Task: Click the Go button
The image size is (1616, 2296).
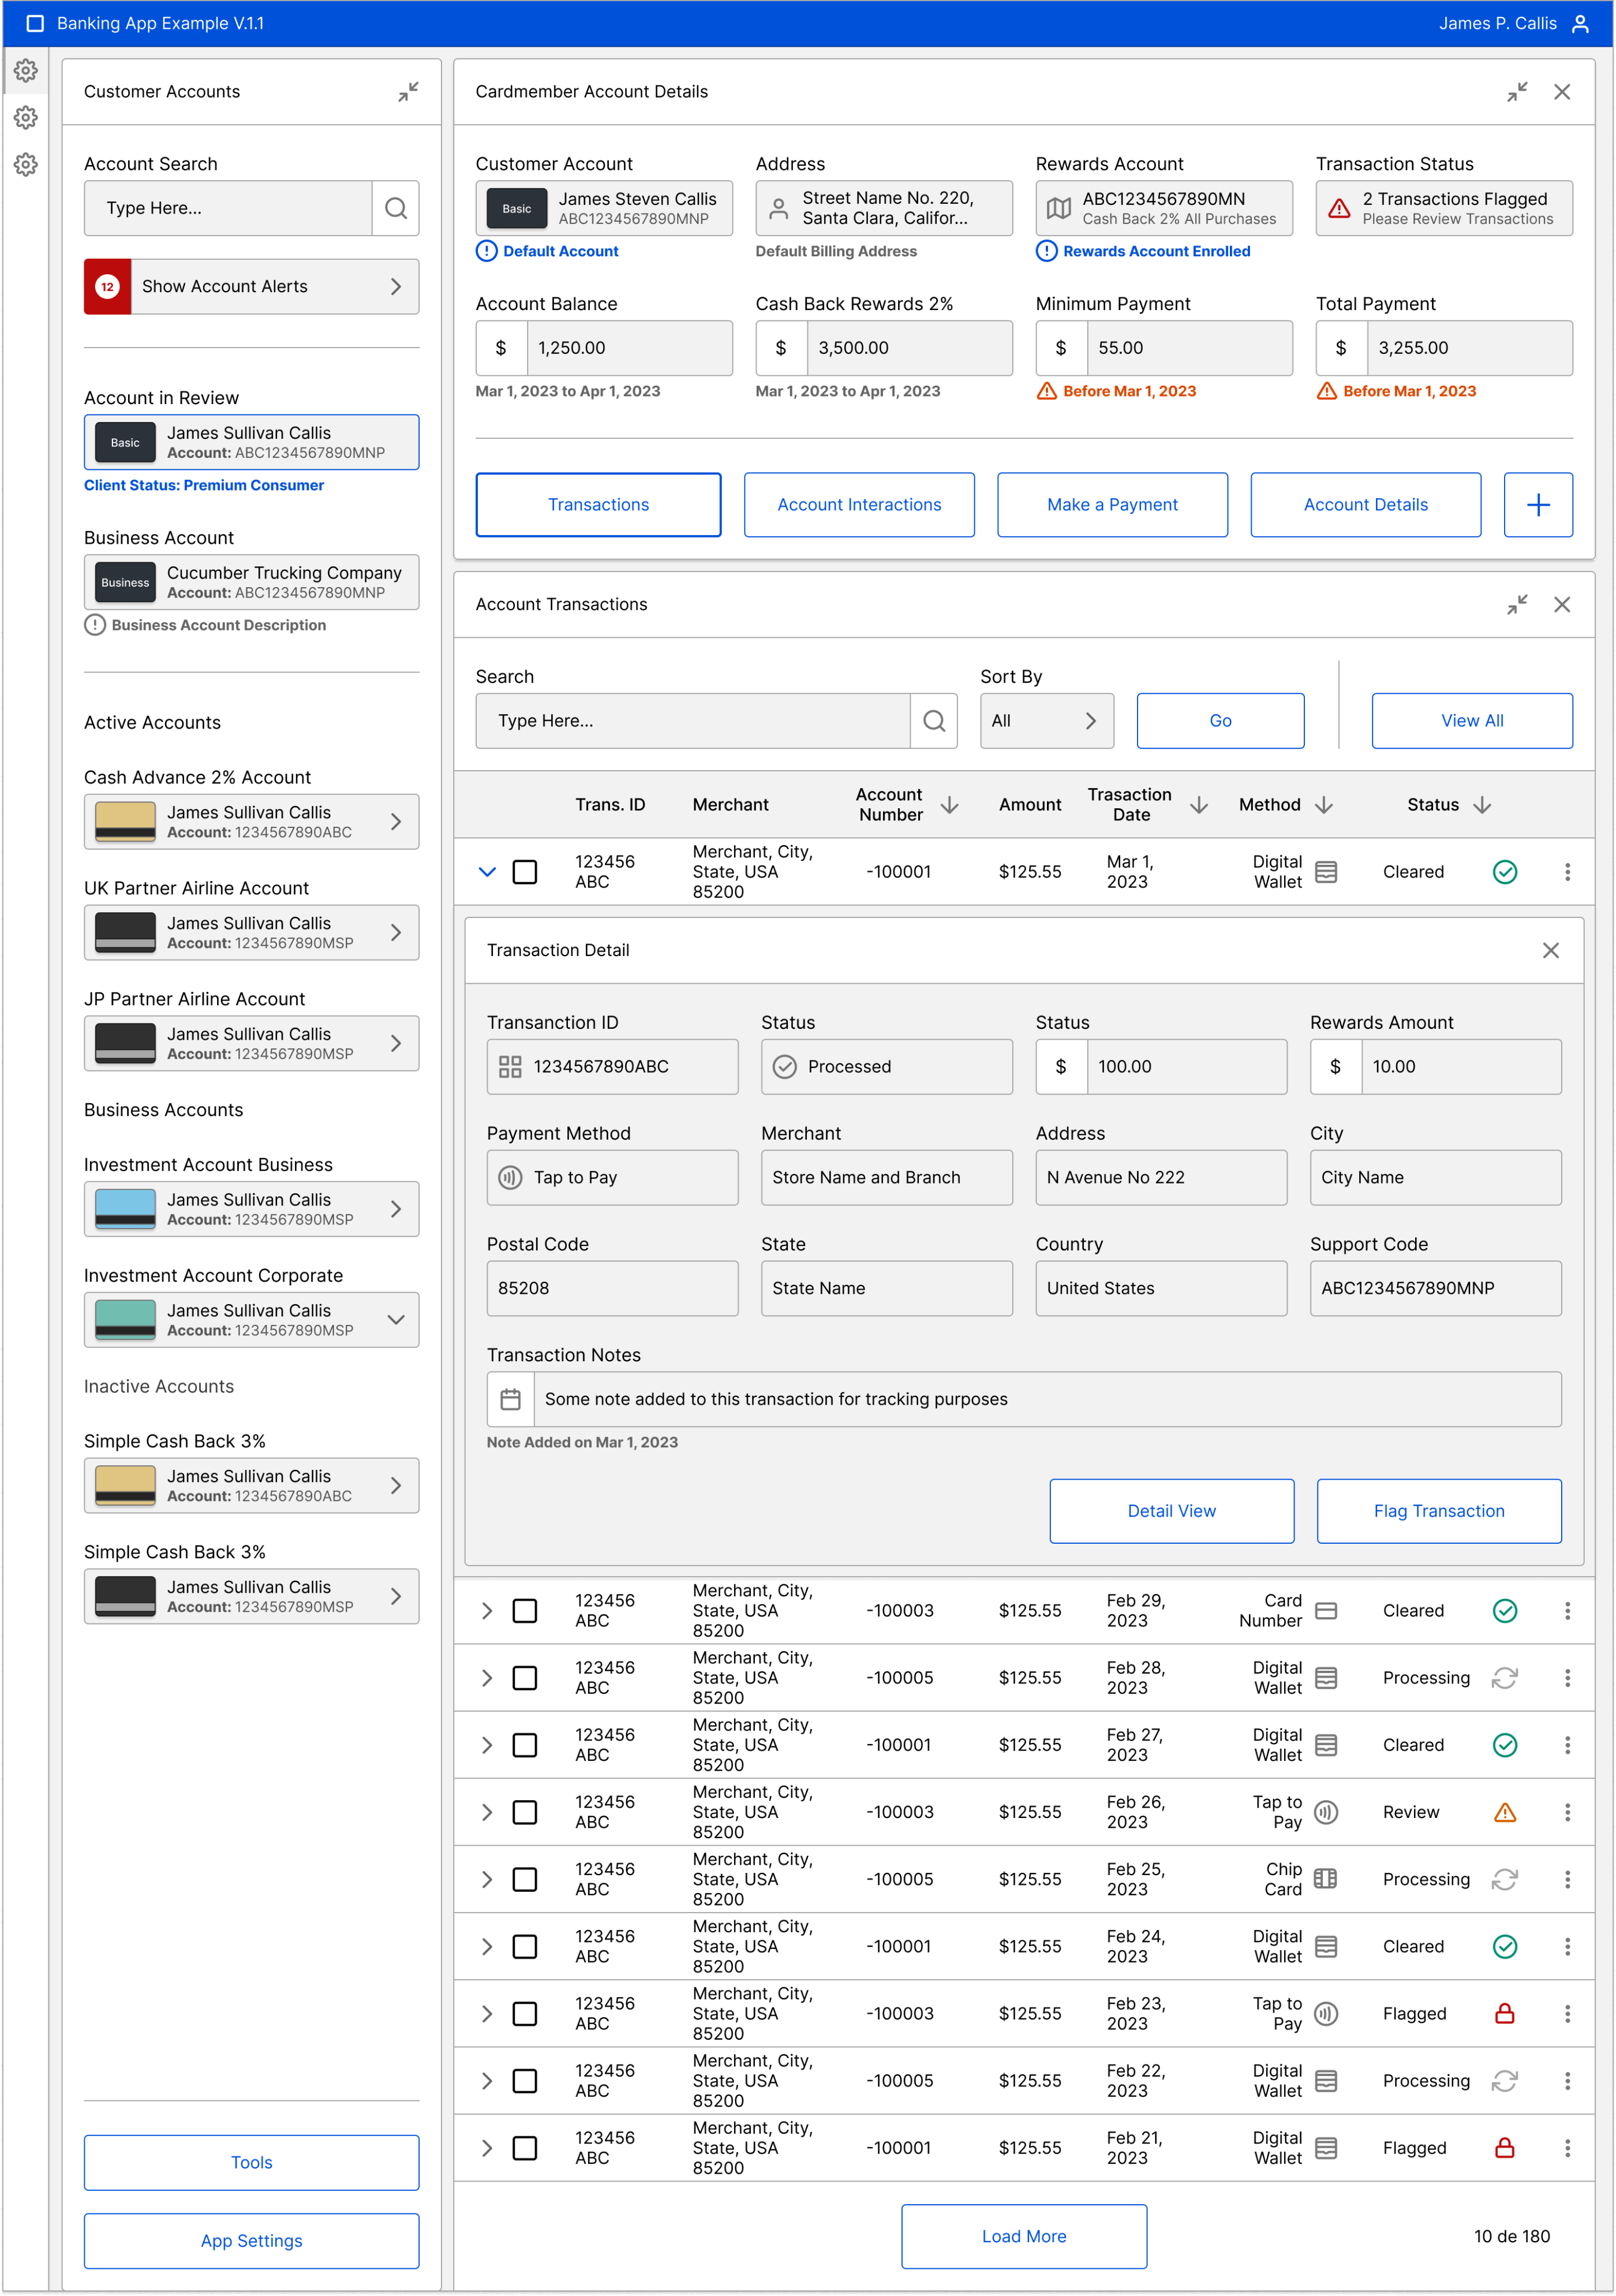Action: [1220, 721]
